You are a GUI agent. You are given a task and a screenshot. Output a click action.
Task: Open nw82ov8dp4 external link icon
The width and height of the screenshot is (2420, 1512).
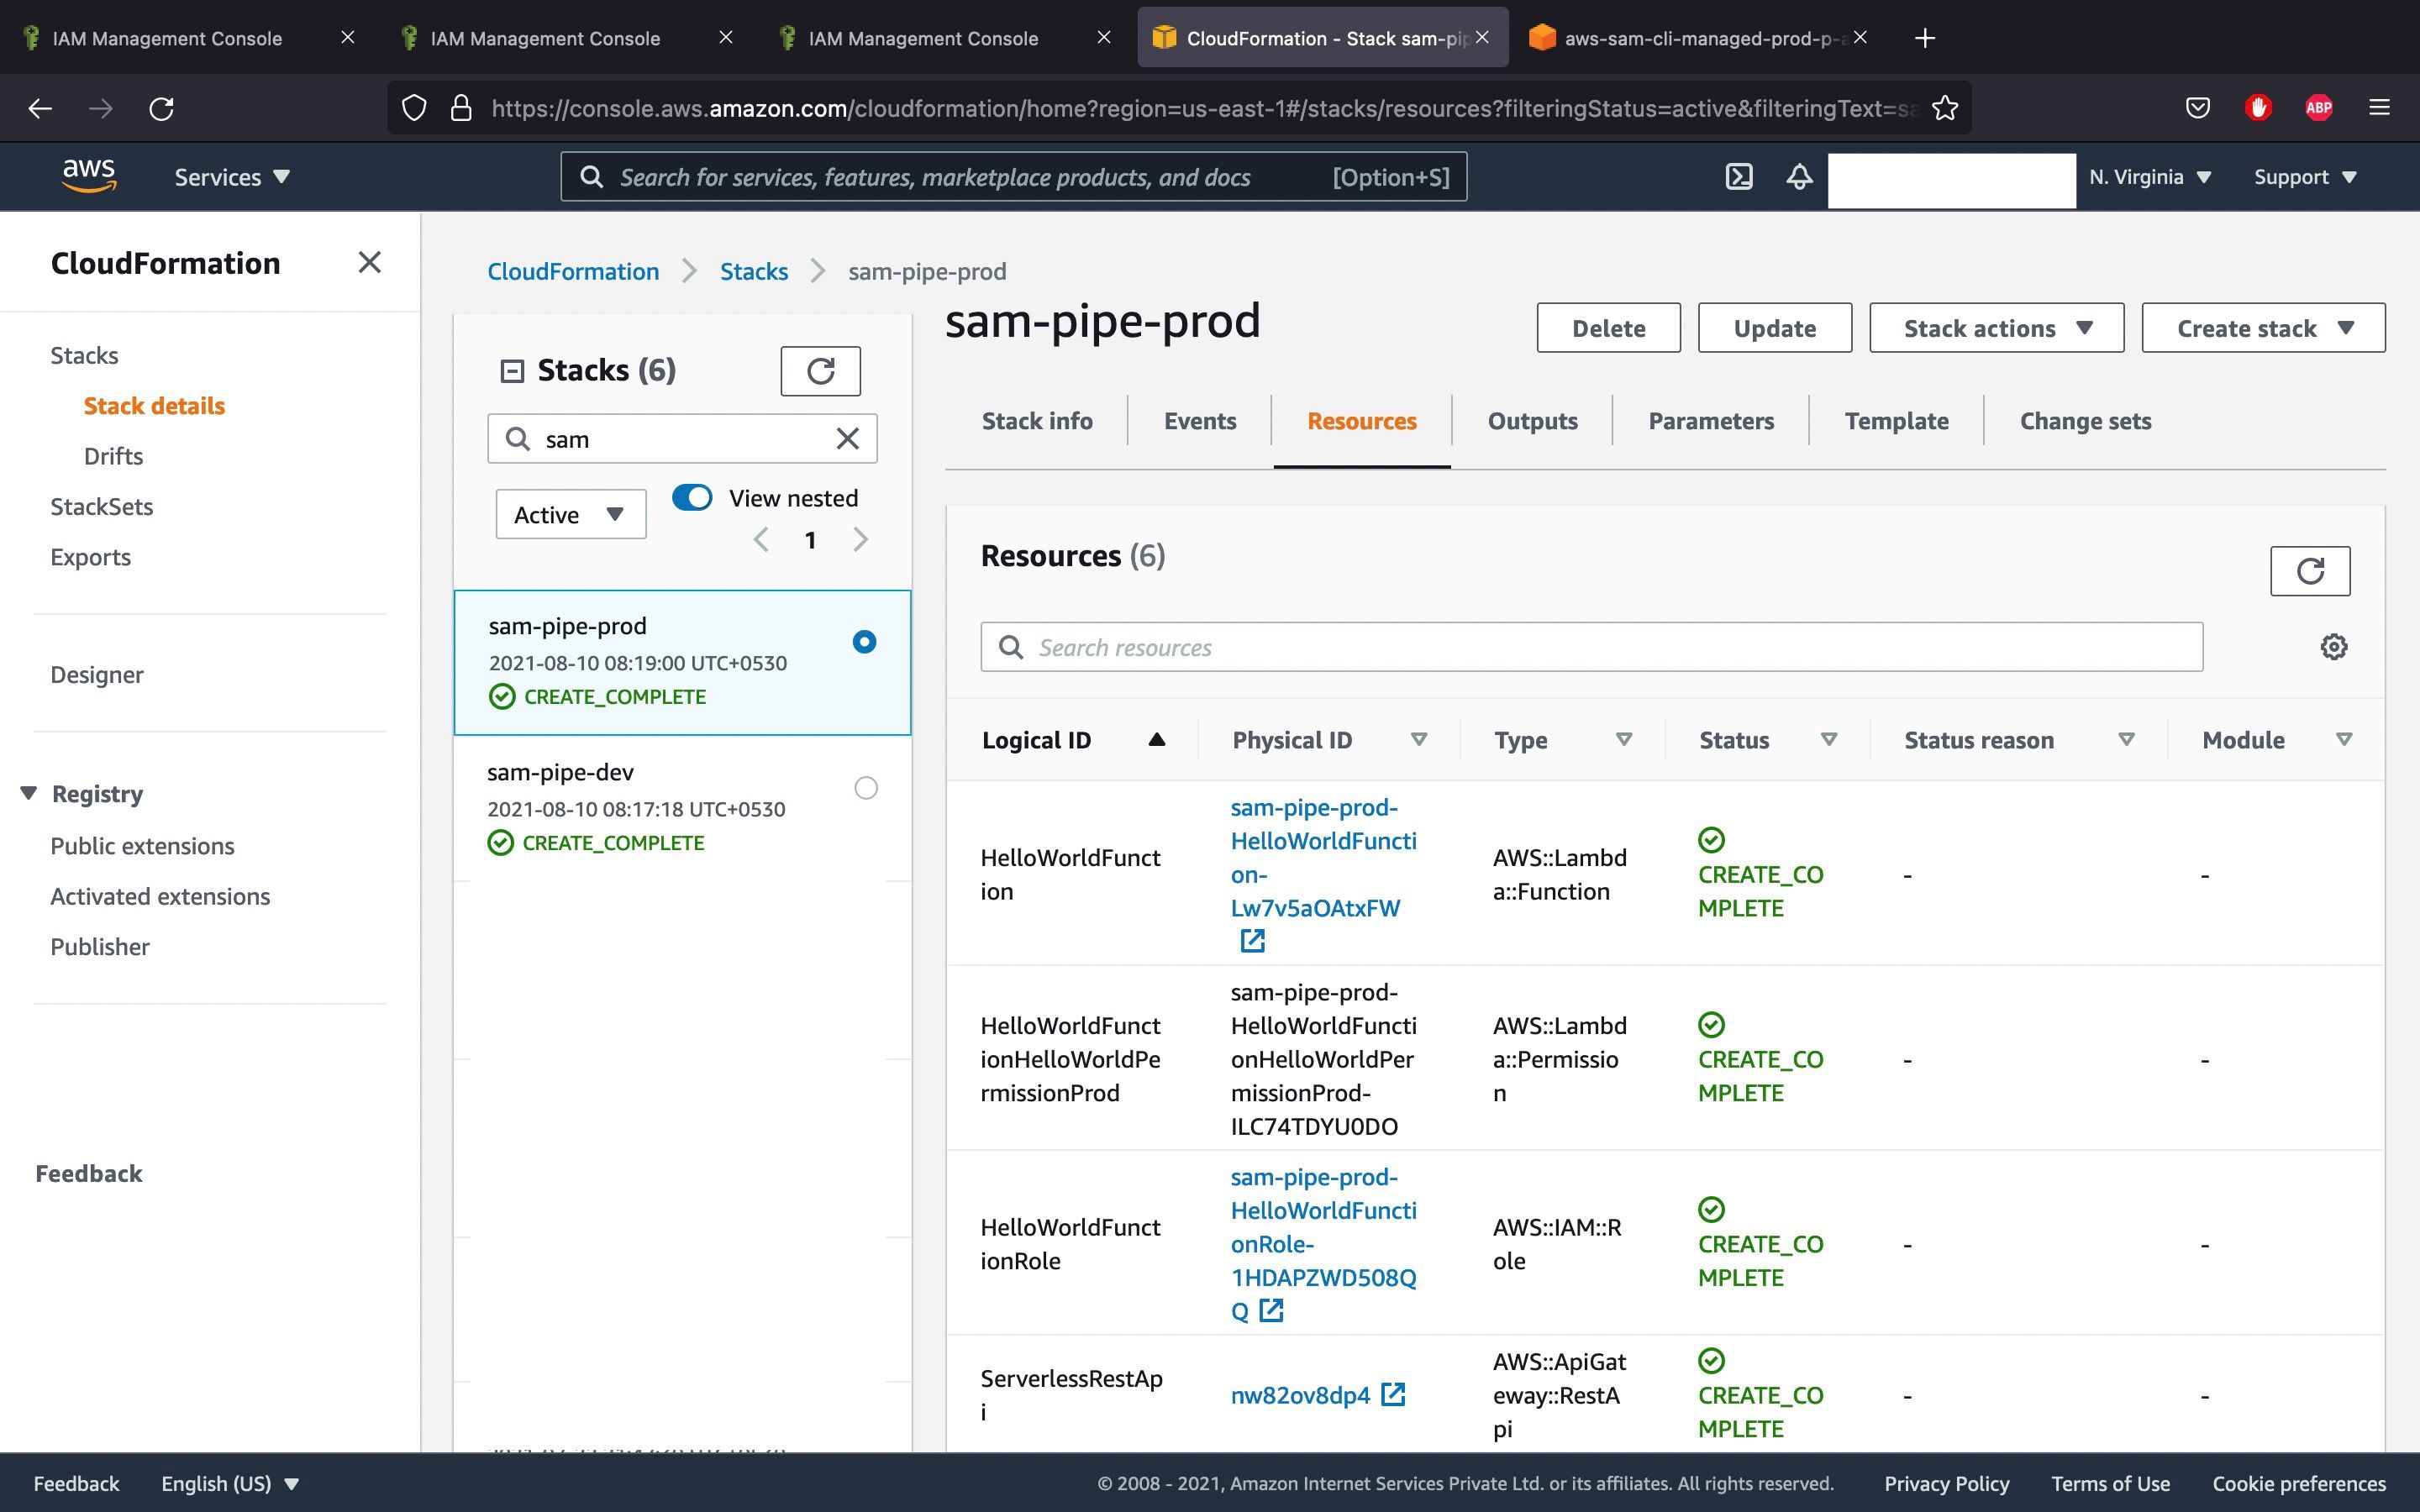pos(1393,1394)
